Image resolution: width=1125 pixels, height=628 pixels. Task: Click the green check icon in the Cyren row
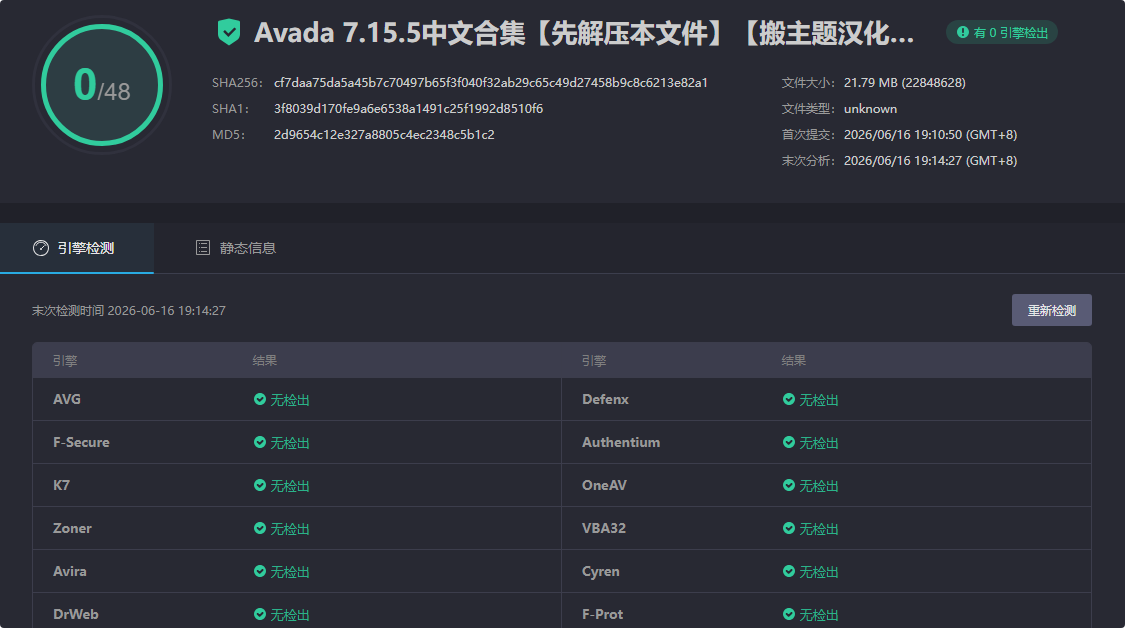point(789,571)
